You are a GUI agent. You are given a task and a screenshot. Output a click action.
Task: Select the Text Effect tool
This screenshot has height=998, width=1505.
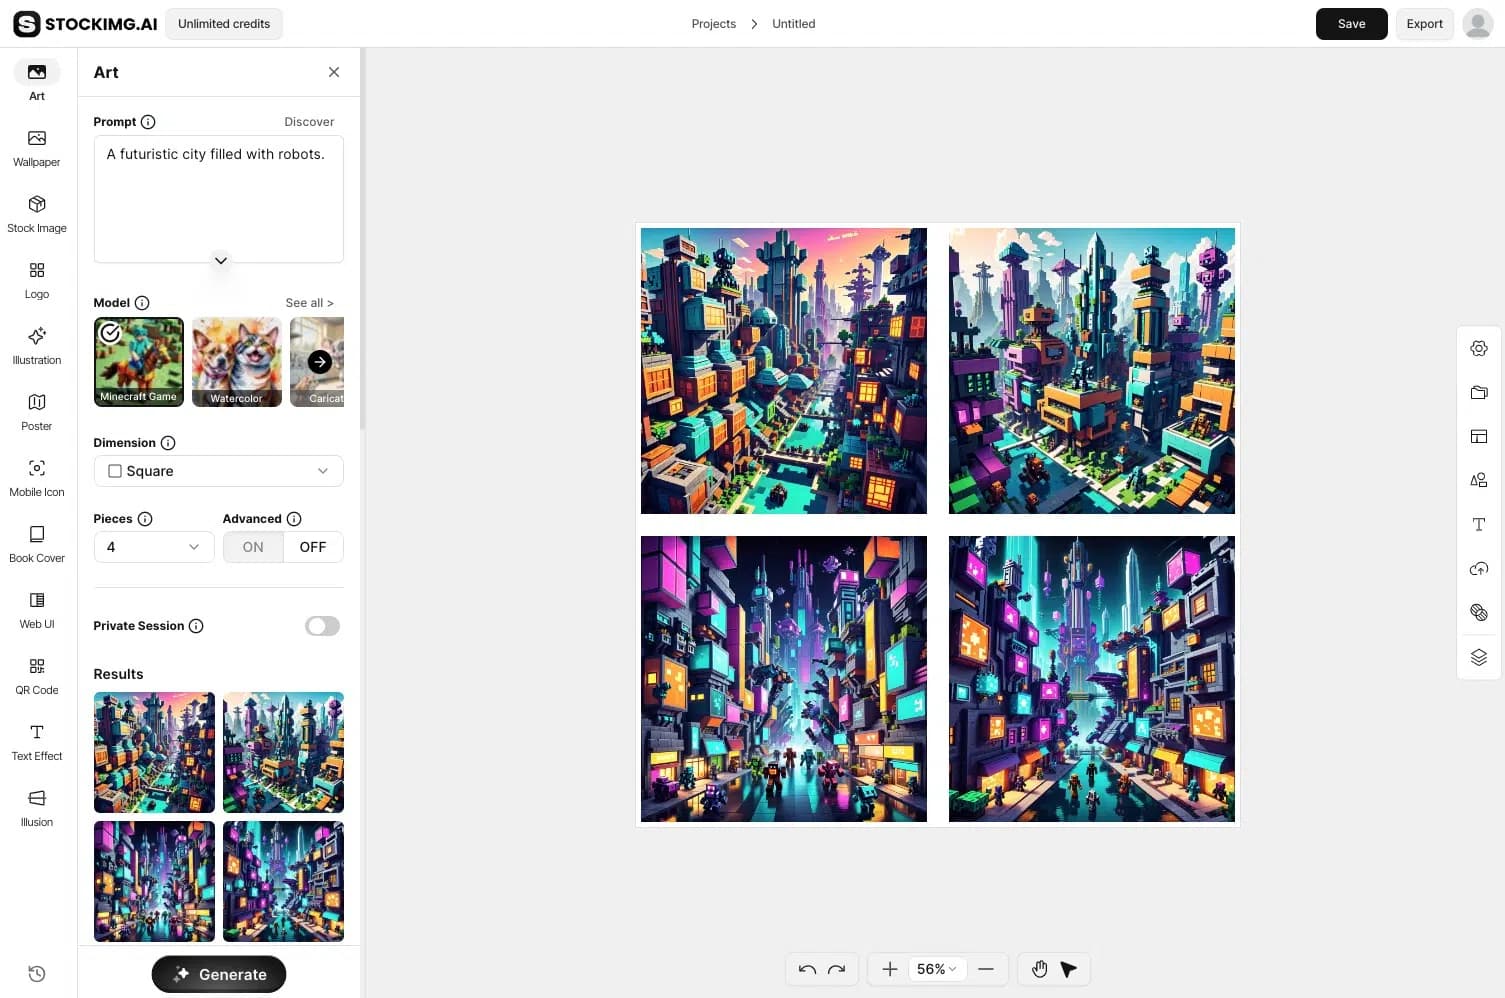click(x=36, y=742)
